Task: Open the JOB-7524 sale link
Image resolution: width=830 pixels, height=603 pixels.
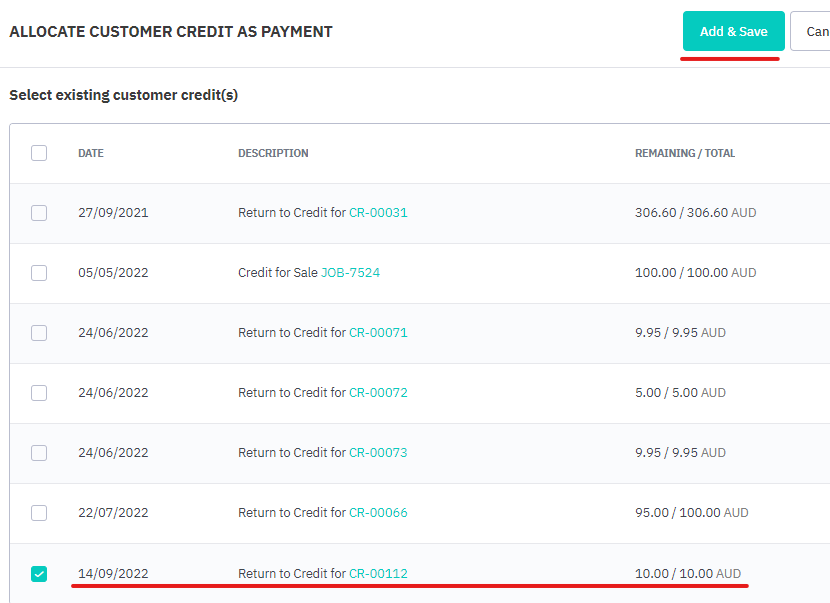Action: (350, 273)
